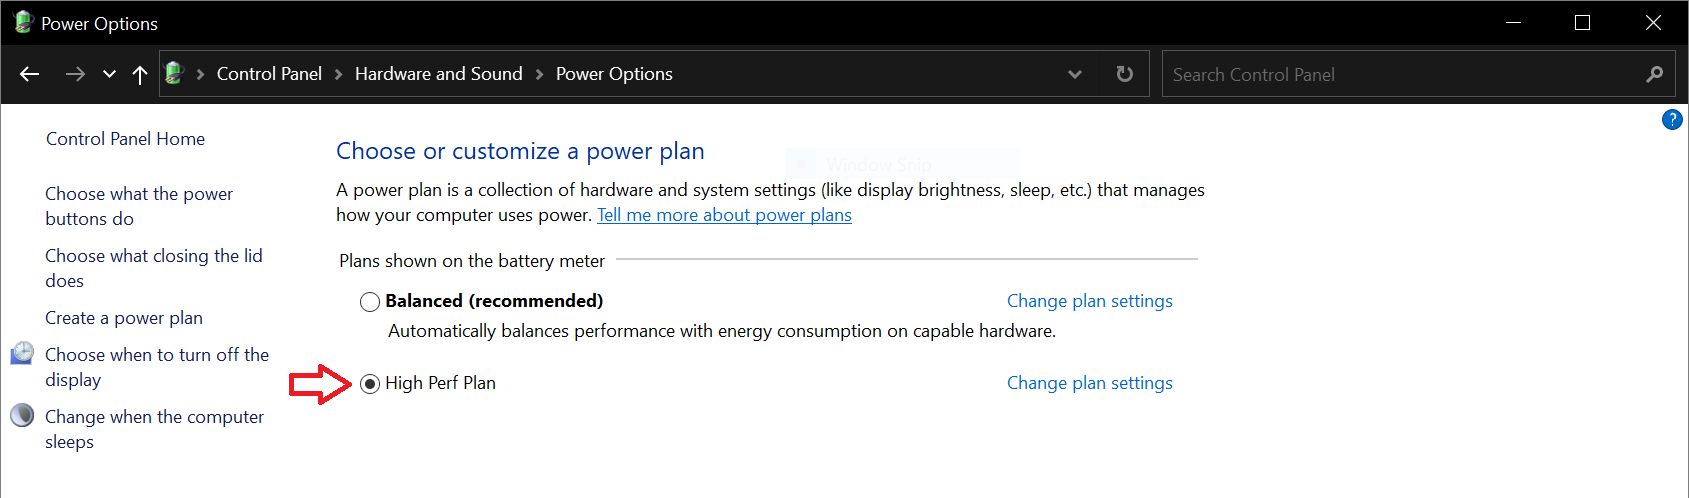Click the monitor icon beside display settings
This screenshot has width=1689, height=498.
tap(22, 353)
